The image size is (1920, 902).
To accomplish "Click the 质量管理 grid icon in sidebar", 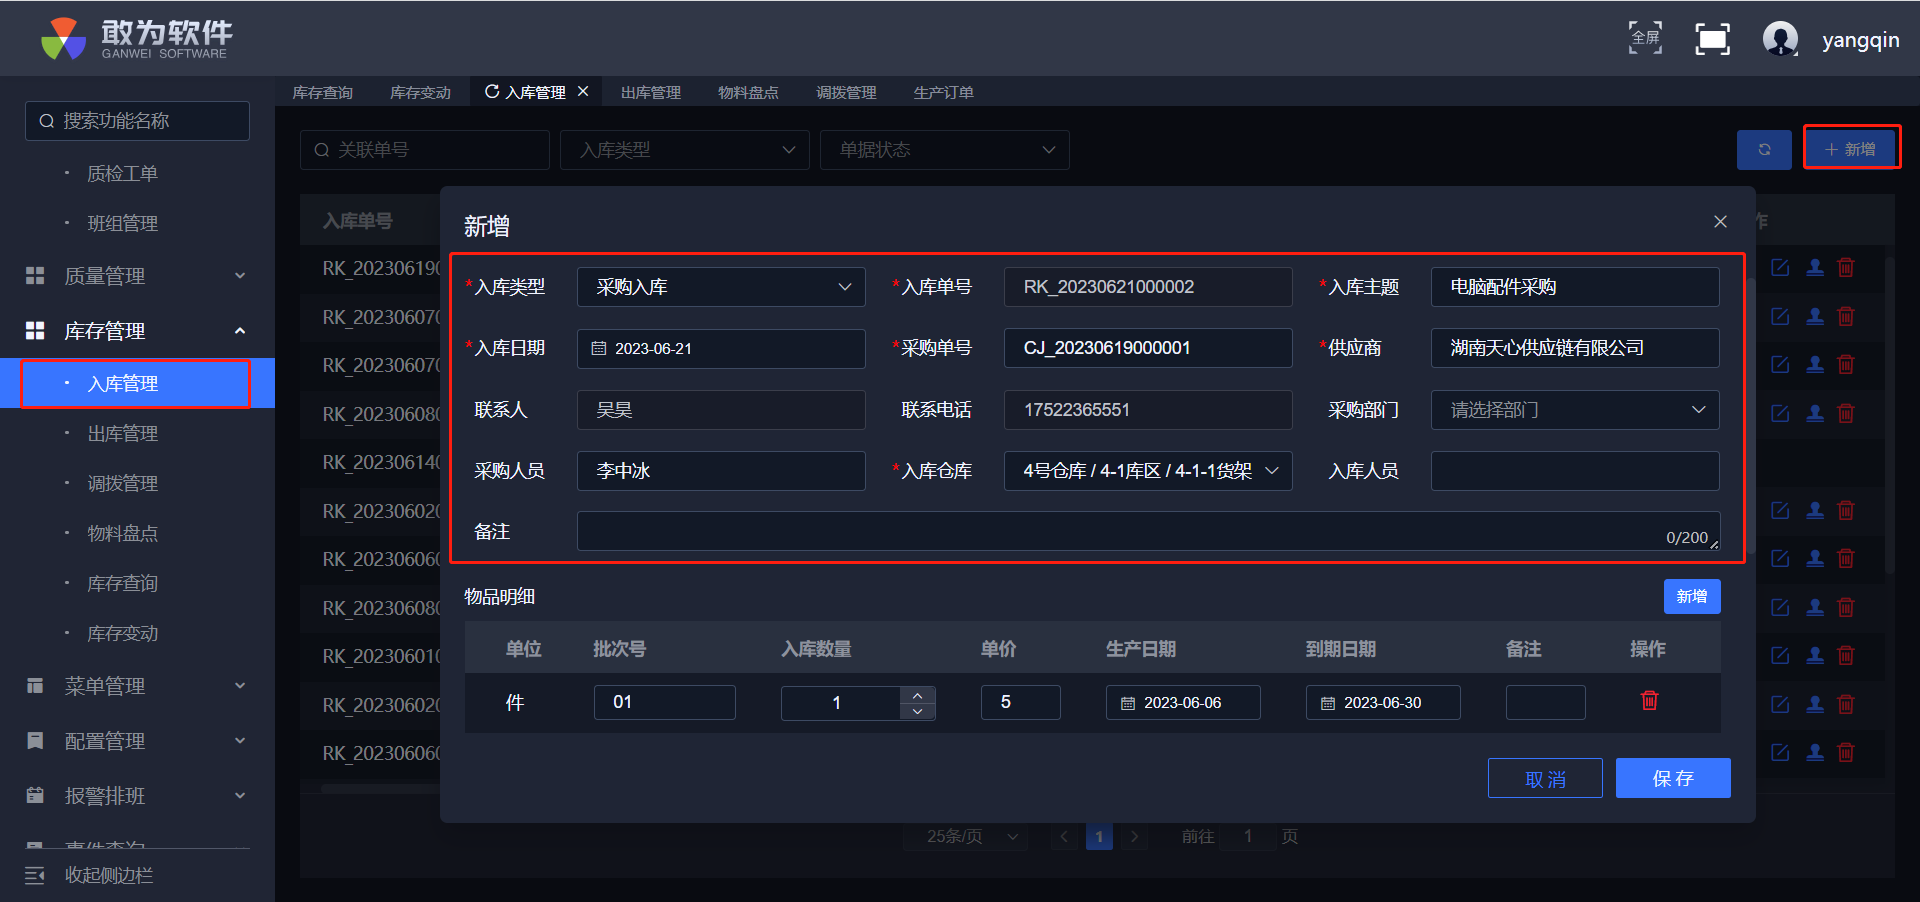I will click(35, 276).
